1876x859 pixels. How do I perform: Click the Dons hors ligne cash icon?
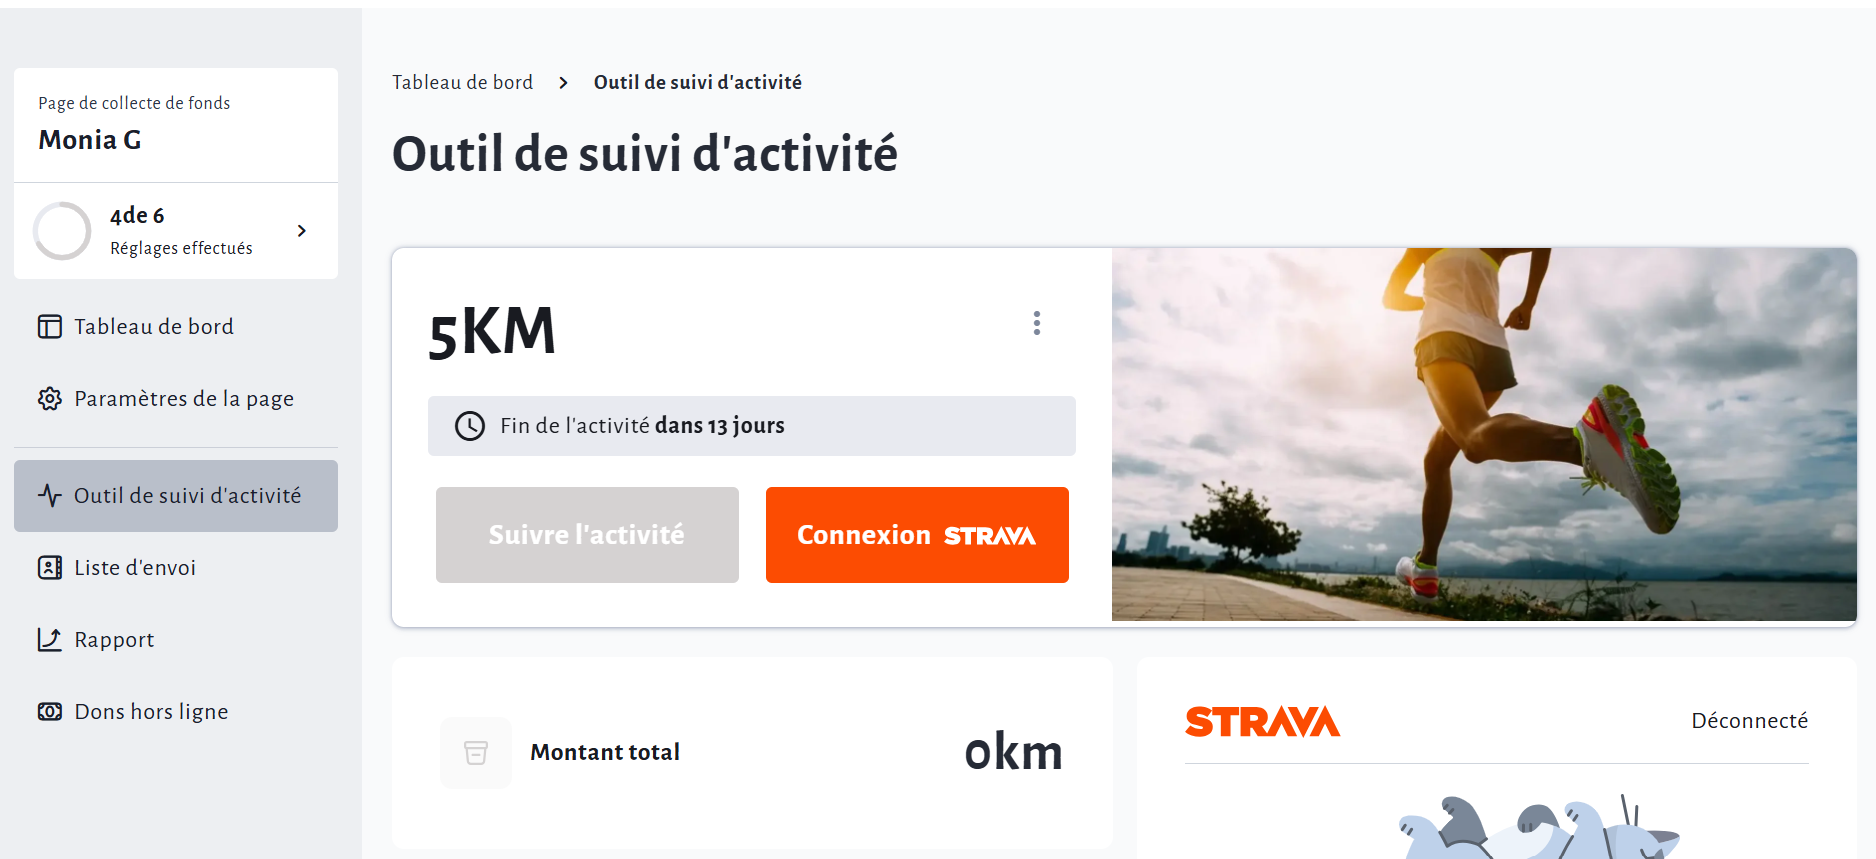click(x=50, y=712)
